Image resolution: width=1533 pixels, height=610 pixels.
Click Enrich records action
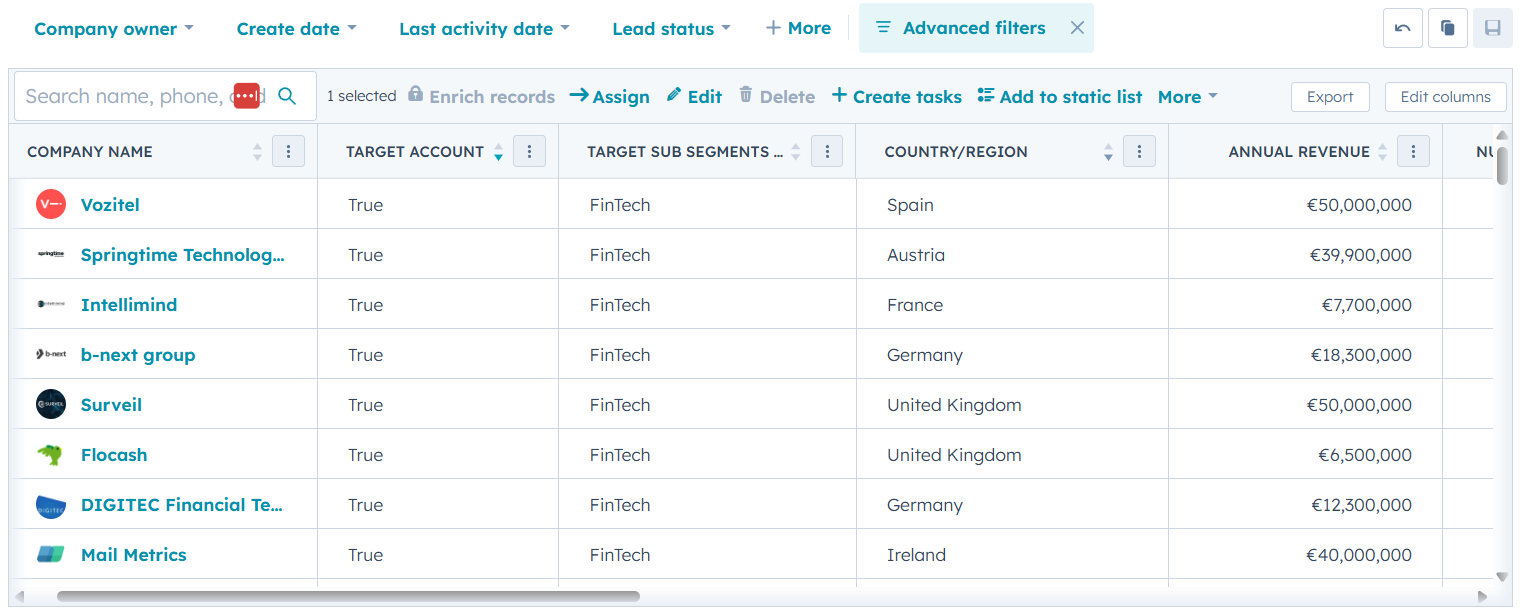(481, 97)
